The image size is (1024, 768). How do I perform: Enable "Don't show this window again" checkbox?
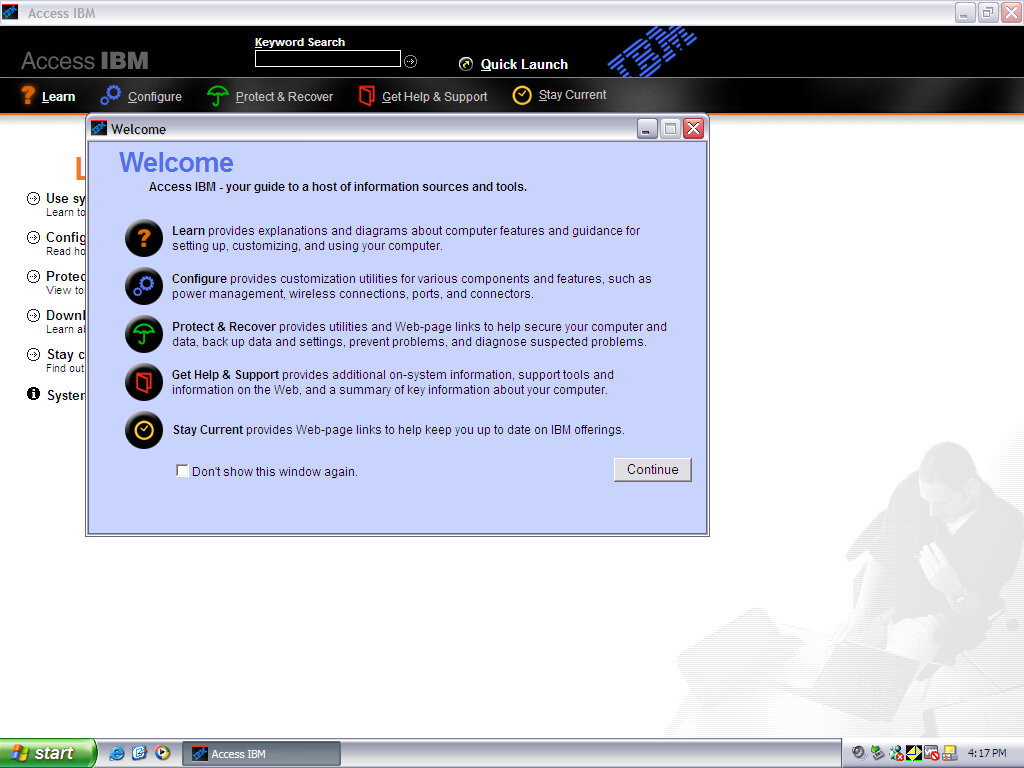182,470
